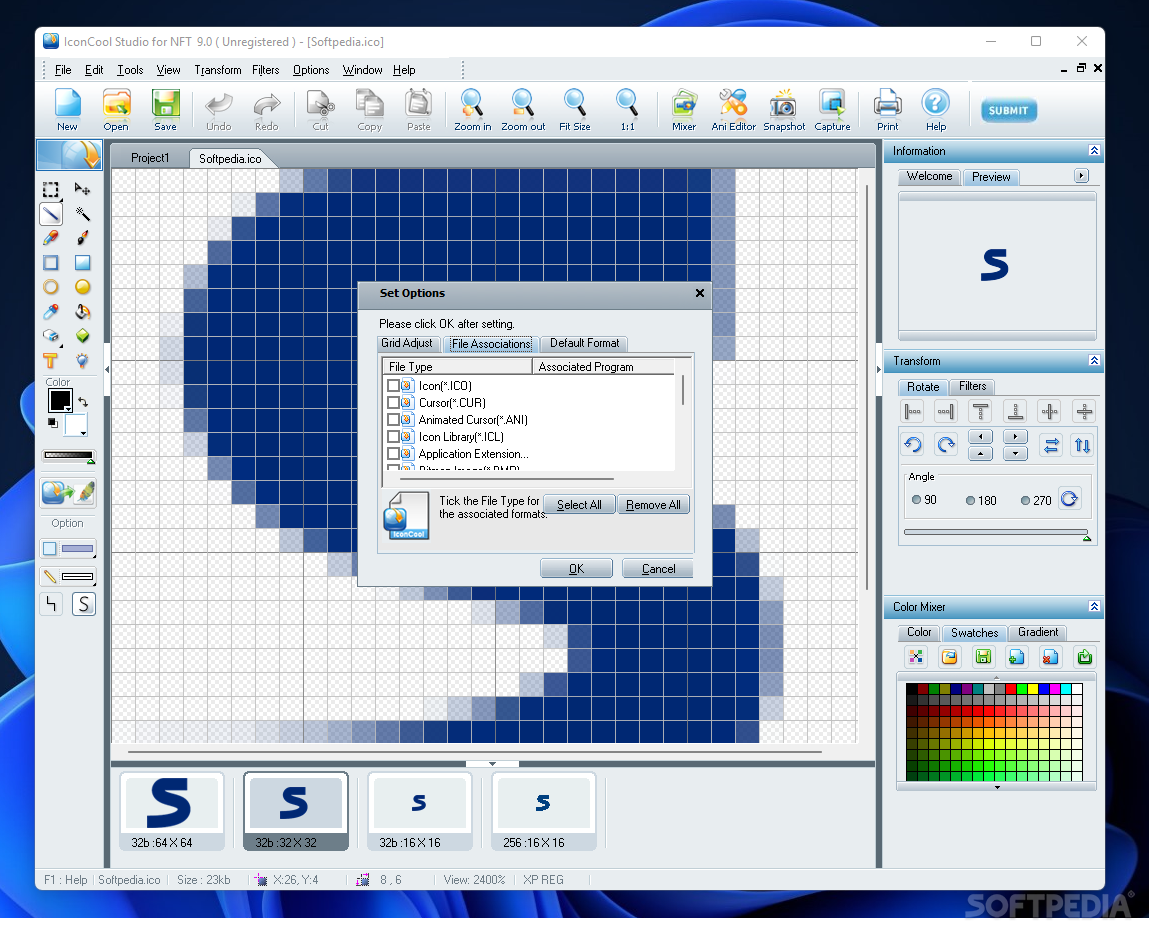The height and width of the screenshot is (933, 1150).
Task: Click the Remove All button
Action: pos(653,505)
